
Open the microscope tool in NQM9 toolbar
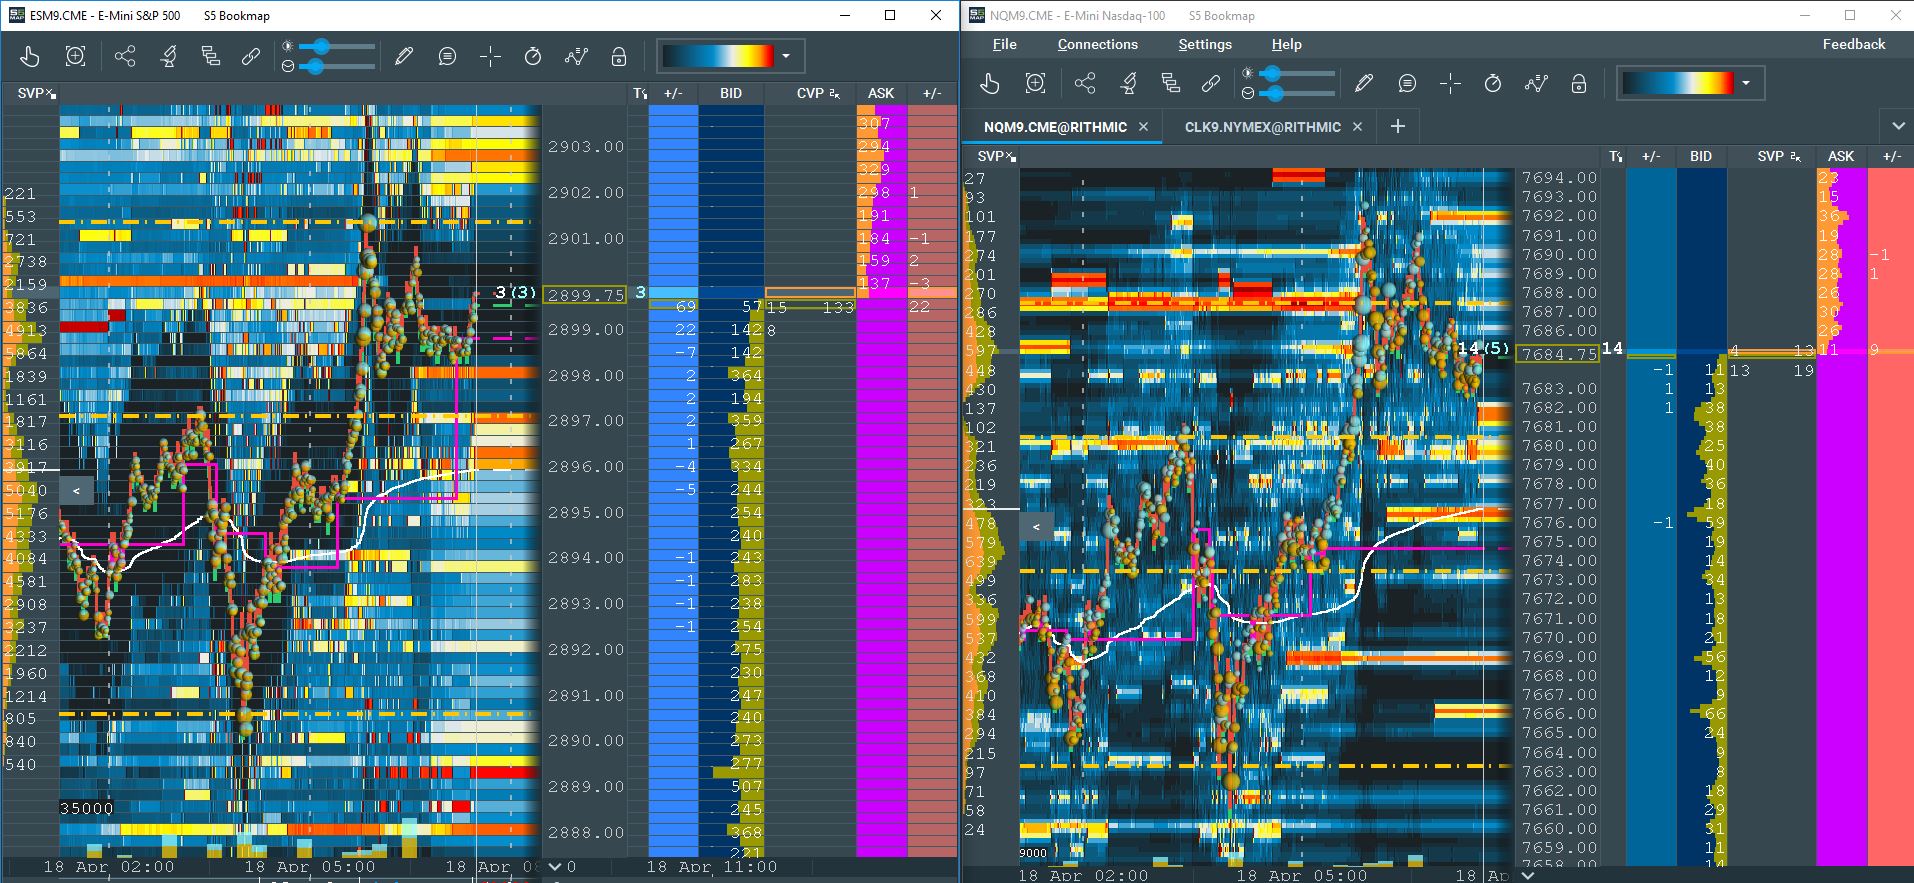[x=1129, y=84]
